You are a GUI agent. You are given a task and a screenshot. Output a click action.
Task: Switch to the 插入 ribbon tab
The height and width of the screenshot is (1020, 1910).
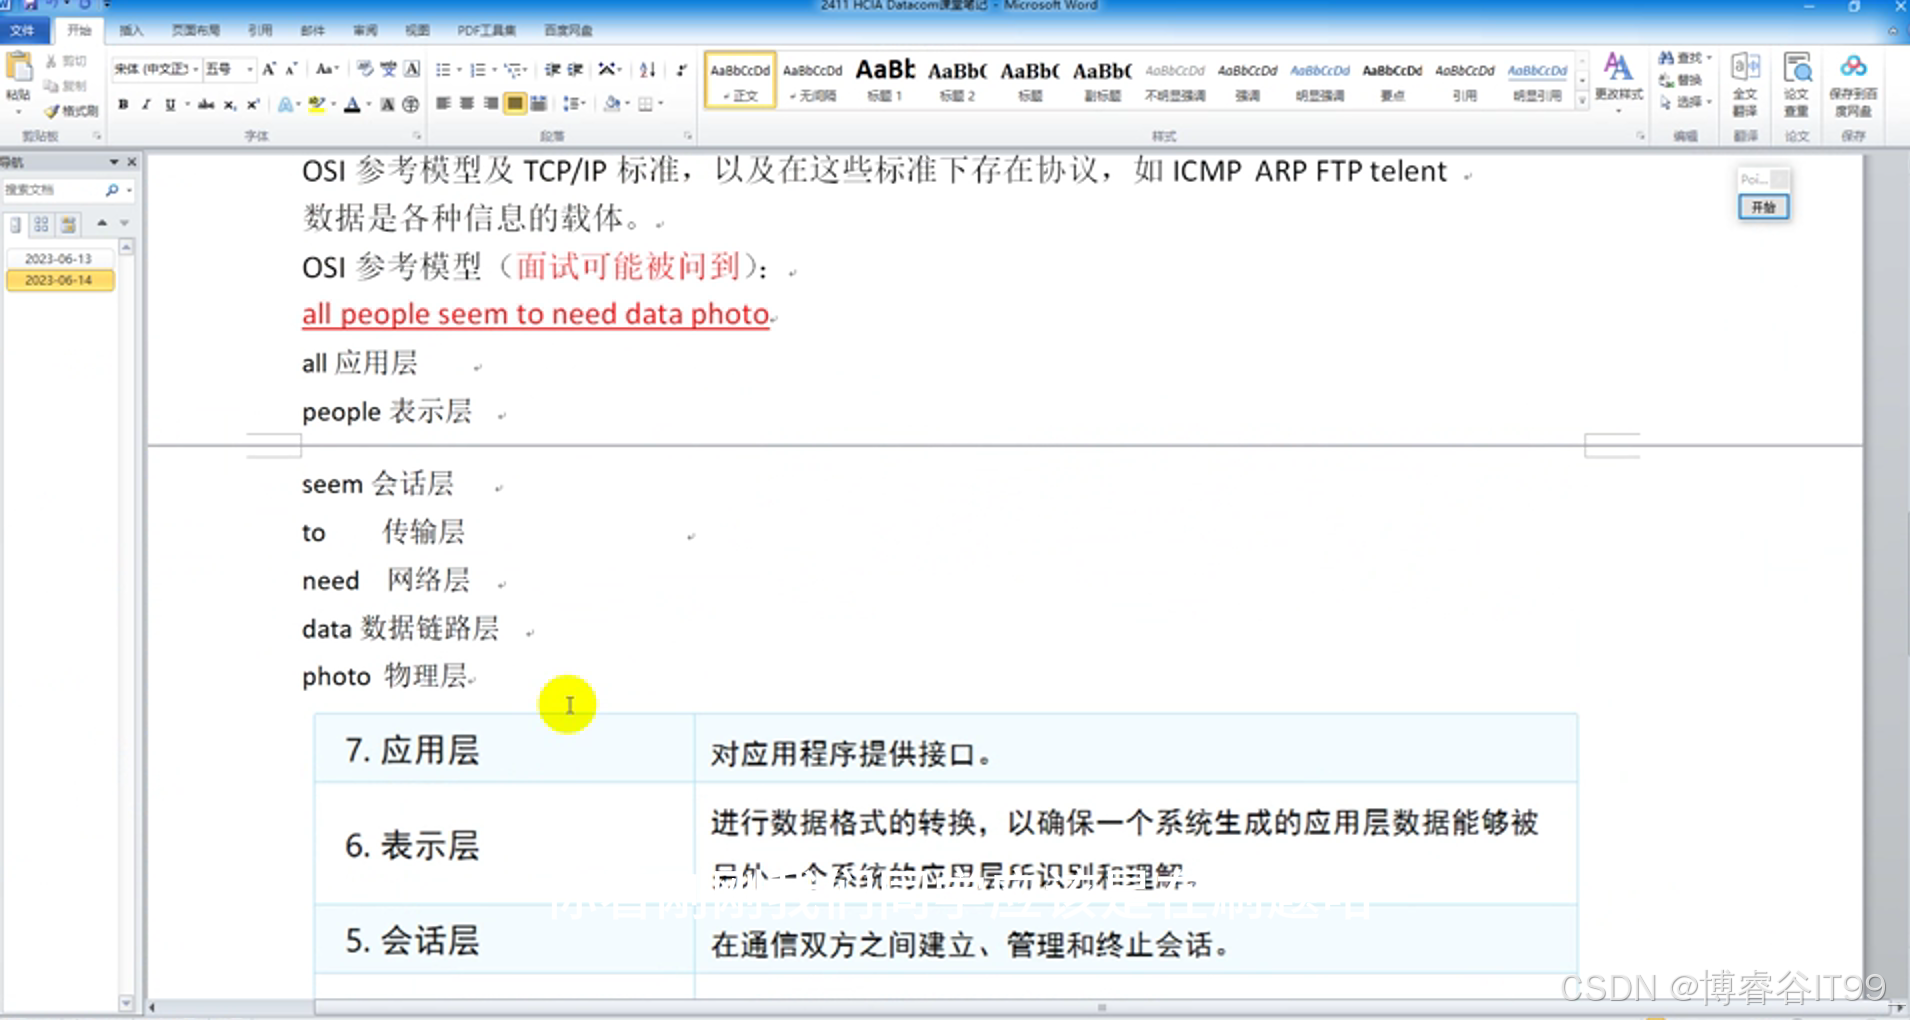[x=131, y=30]
